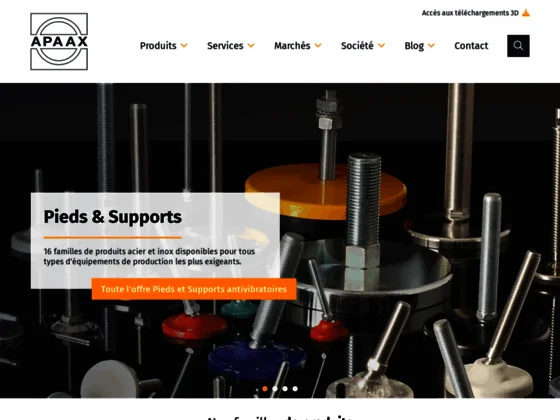Expand the Marchés chevron

pos(318,46)
